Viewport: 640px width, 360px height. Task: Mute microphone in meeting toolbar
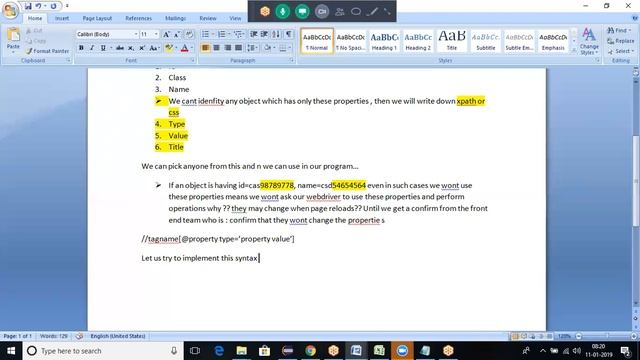(282, 11)
